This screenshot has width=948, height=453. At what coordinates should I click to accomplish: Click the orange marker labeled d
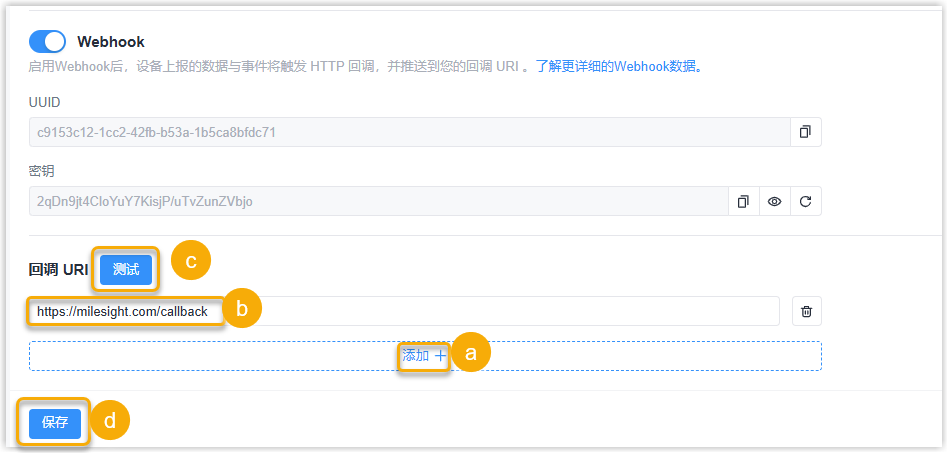110,421
